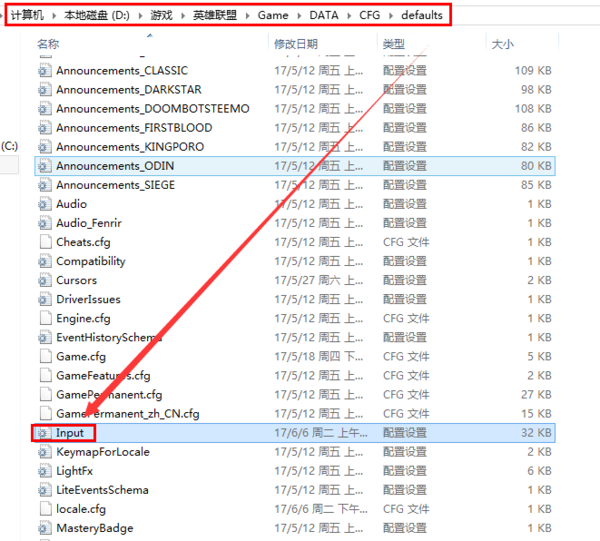The height and width of the screenshot is (541, 600).
Task: Click the GamePermanent.cfg file icon
Action: pos(46,395)
